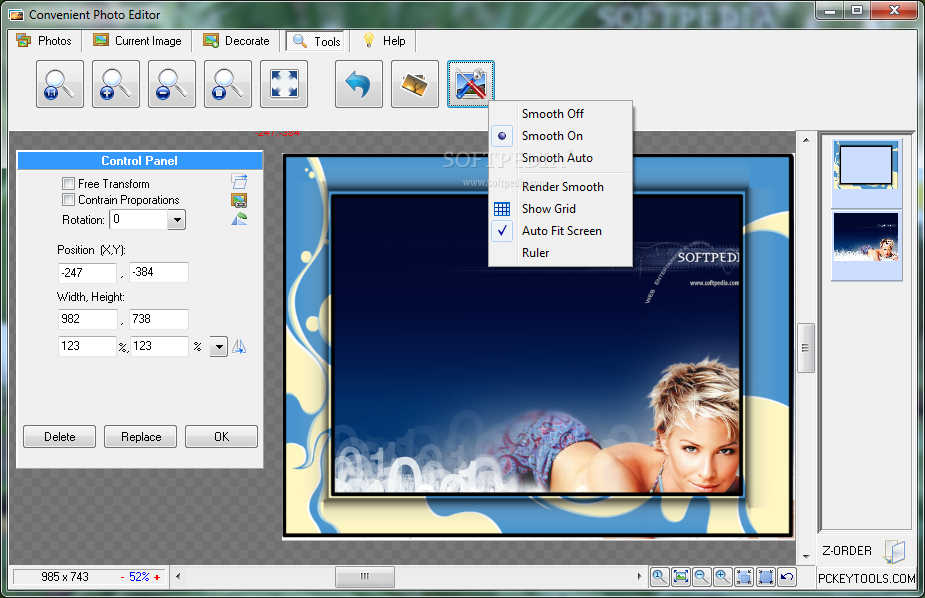This screenshot has width=925, height=598.
Task: Click the Delete button
Action: 60,436
